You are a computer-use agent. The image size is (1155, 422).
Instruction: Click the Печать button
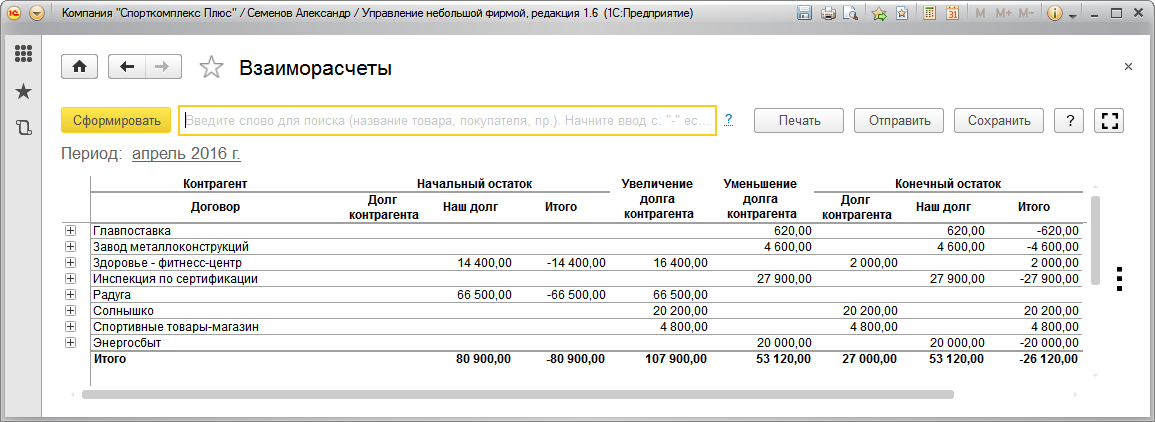tap(798, 121)
